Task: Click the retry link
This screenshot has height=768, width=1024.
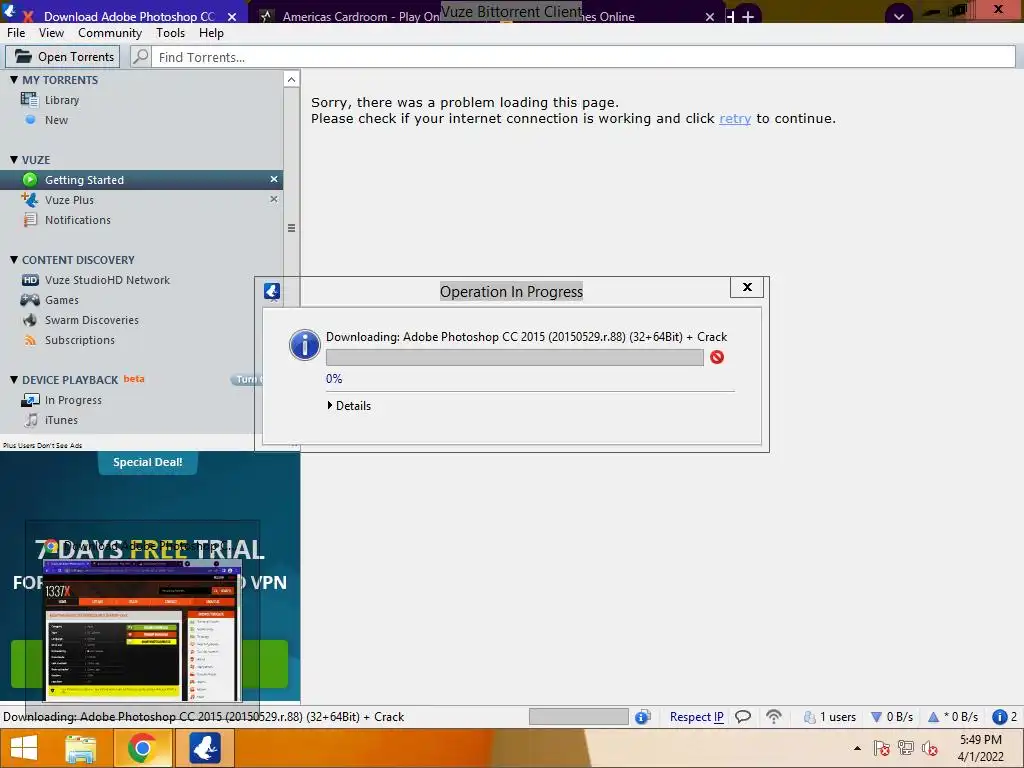Action: pyautogui.click(x=735, y=118)
